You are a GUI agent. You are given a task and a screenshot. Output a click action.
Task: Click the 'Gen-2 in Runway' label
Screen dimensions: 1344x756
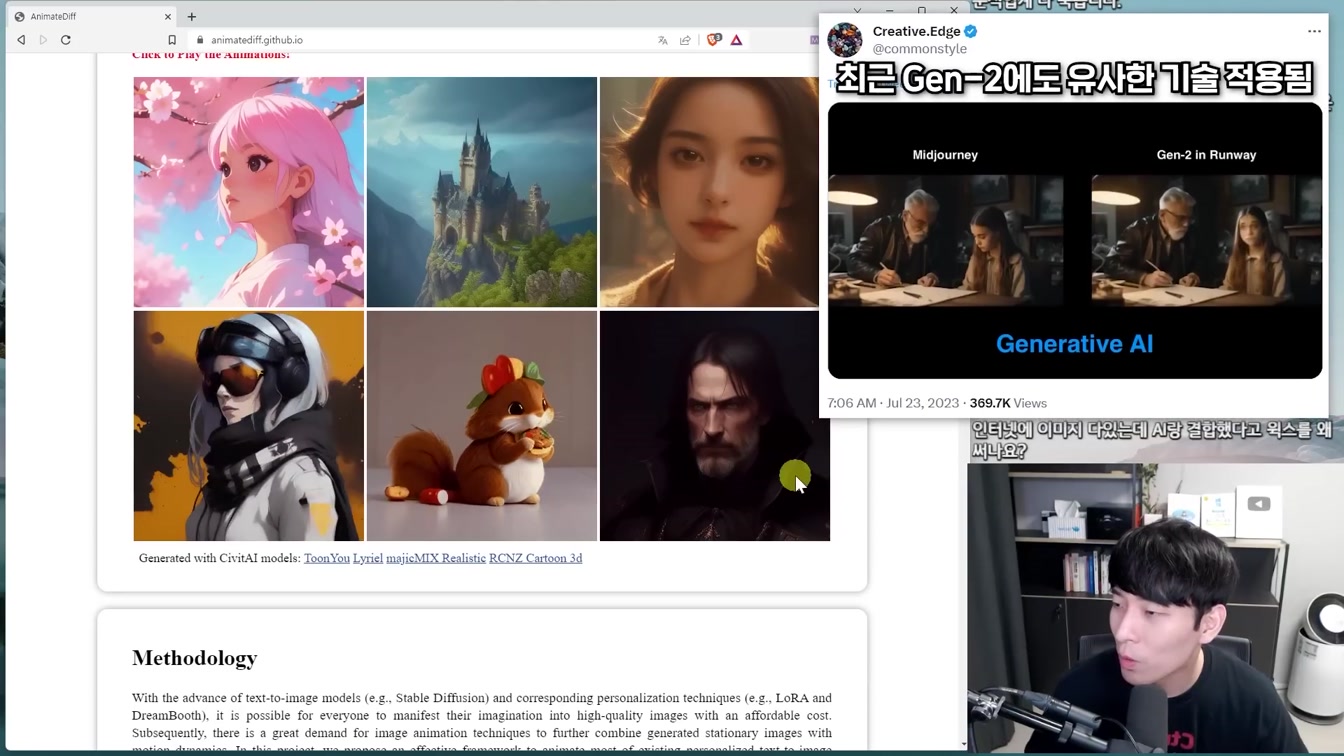(1206, 155)
